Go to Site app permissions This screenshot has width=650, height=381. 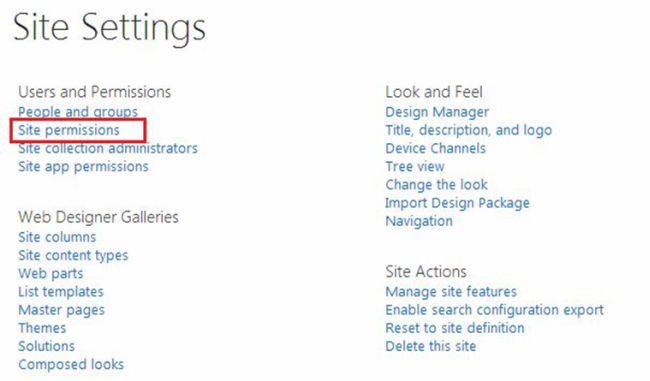click(83, 167)
